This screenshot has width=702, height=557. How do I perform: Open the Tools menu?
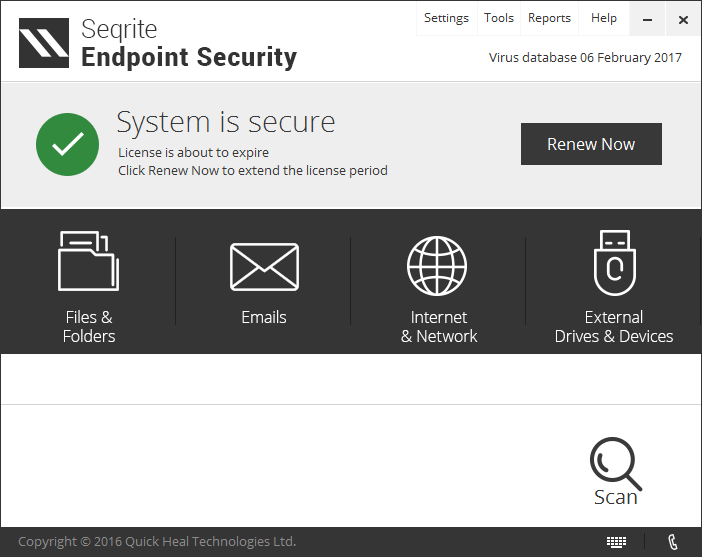click(499, 18)
